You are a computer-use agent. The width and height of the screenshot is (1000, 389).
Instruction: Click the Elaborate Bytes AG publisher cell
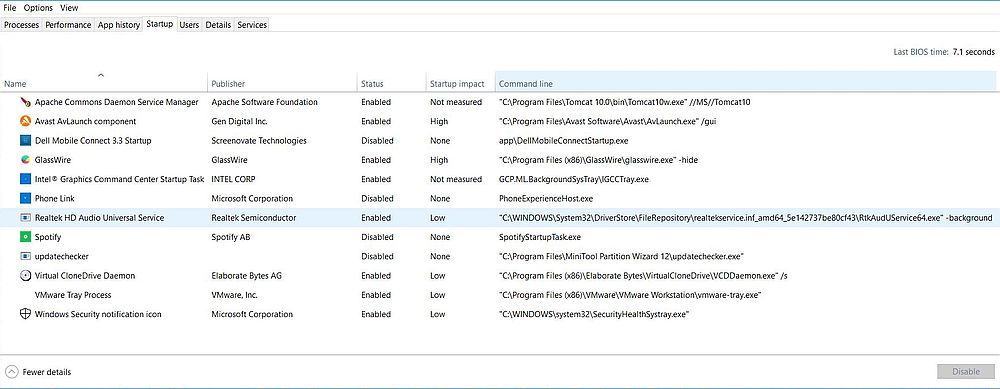click(x=246, y=275)
